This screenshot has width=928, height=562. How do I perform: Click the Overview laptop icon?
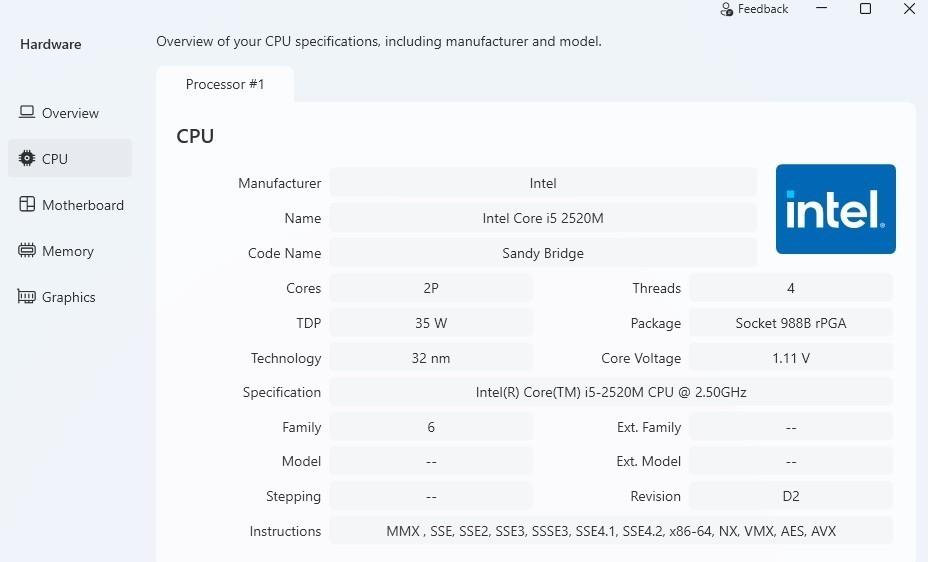tap(27, 112)
